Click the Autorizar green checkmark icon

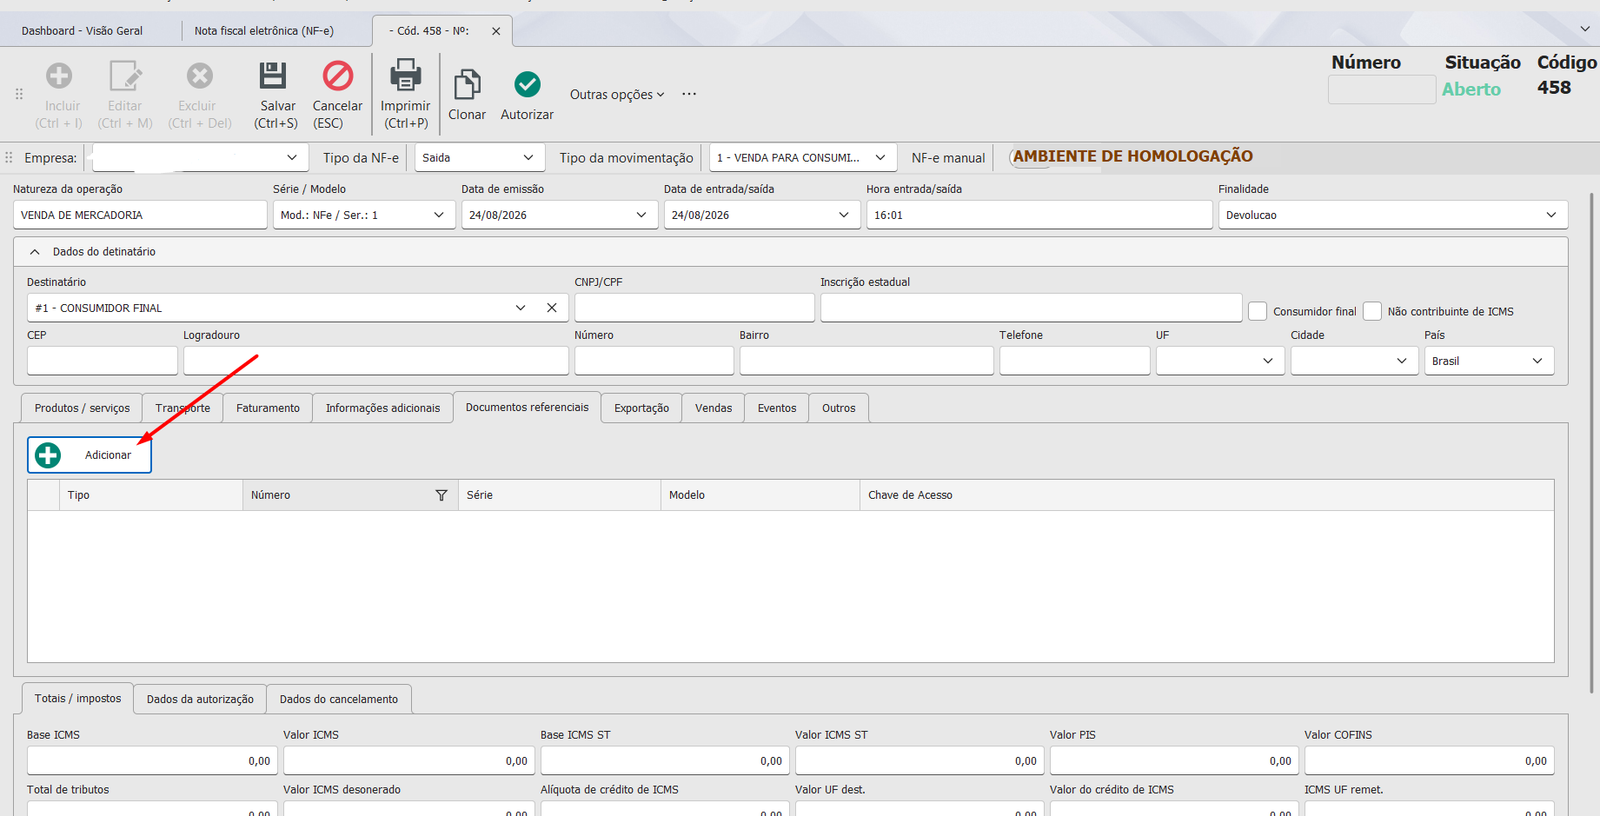coord(527,84)
